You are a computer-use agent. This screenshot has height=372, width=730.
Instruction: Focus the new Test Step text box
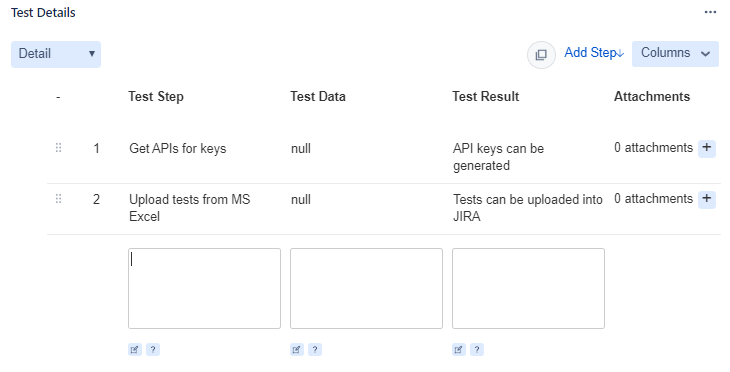204,289
